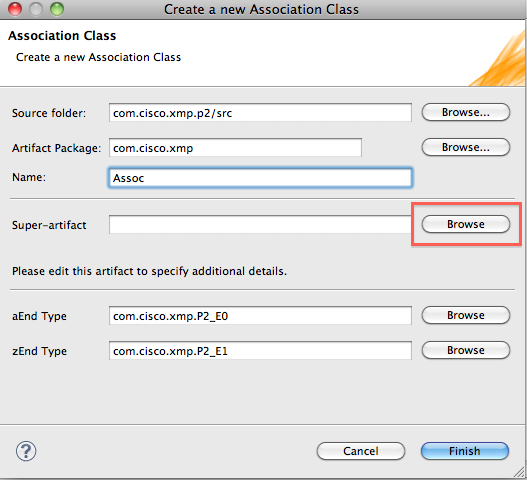Focus the aEnd Type field with P2_E0
Image resolution: width=527 pixels, height=480 pixels.
[260, 316]
